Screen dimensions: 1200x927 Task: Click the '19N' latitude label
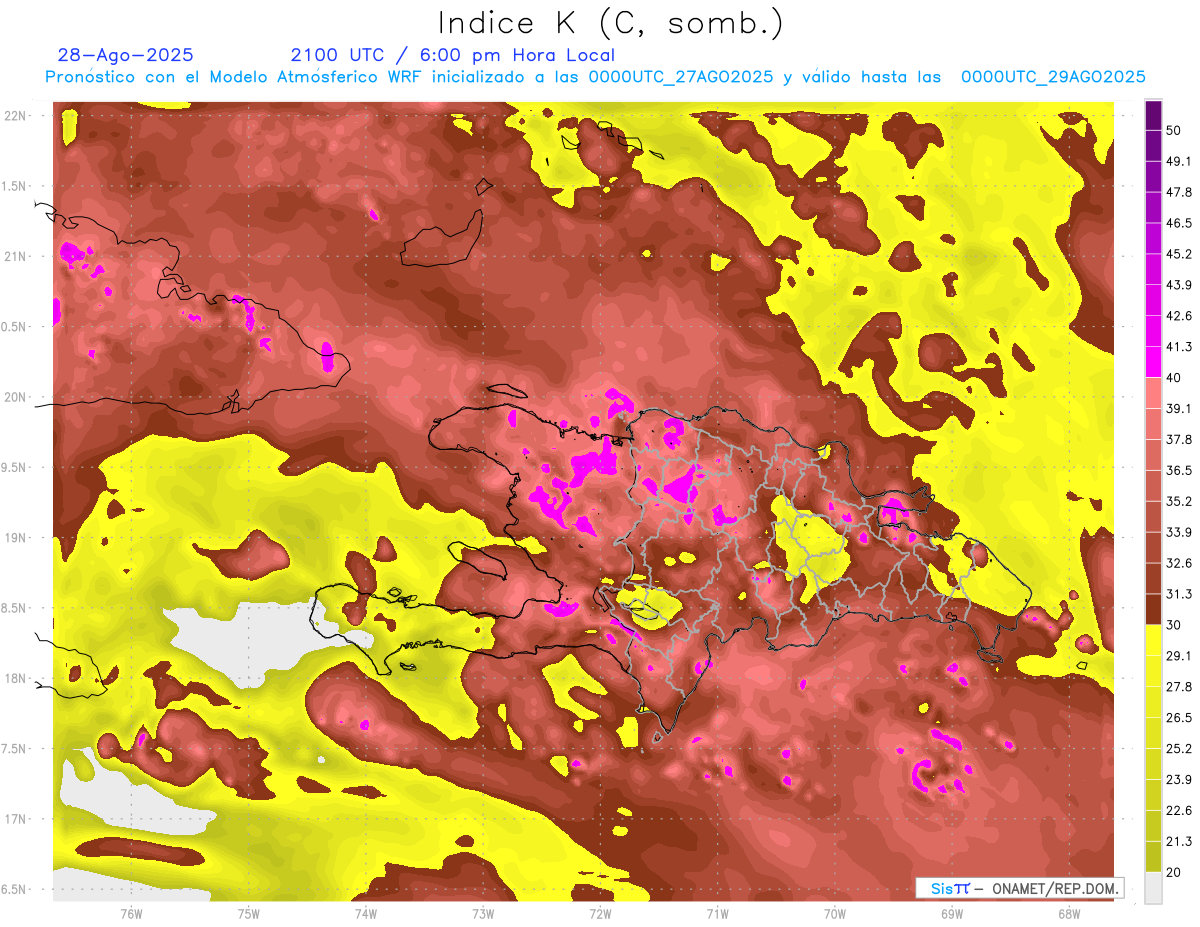(17, 538)
